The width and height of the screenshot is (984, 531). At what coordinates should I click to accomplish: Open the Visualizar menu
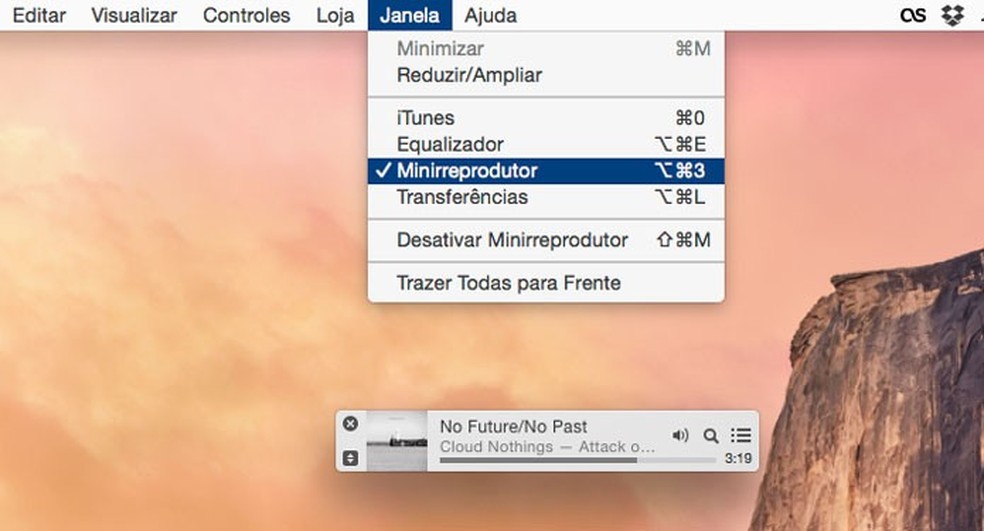pyautogui.click(x=134, y=15)
